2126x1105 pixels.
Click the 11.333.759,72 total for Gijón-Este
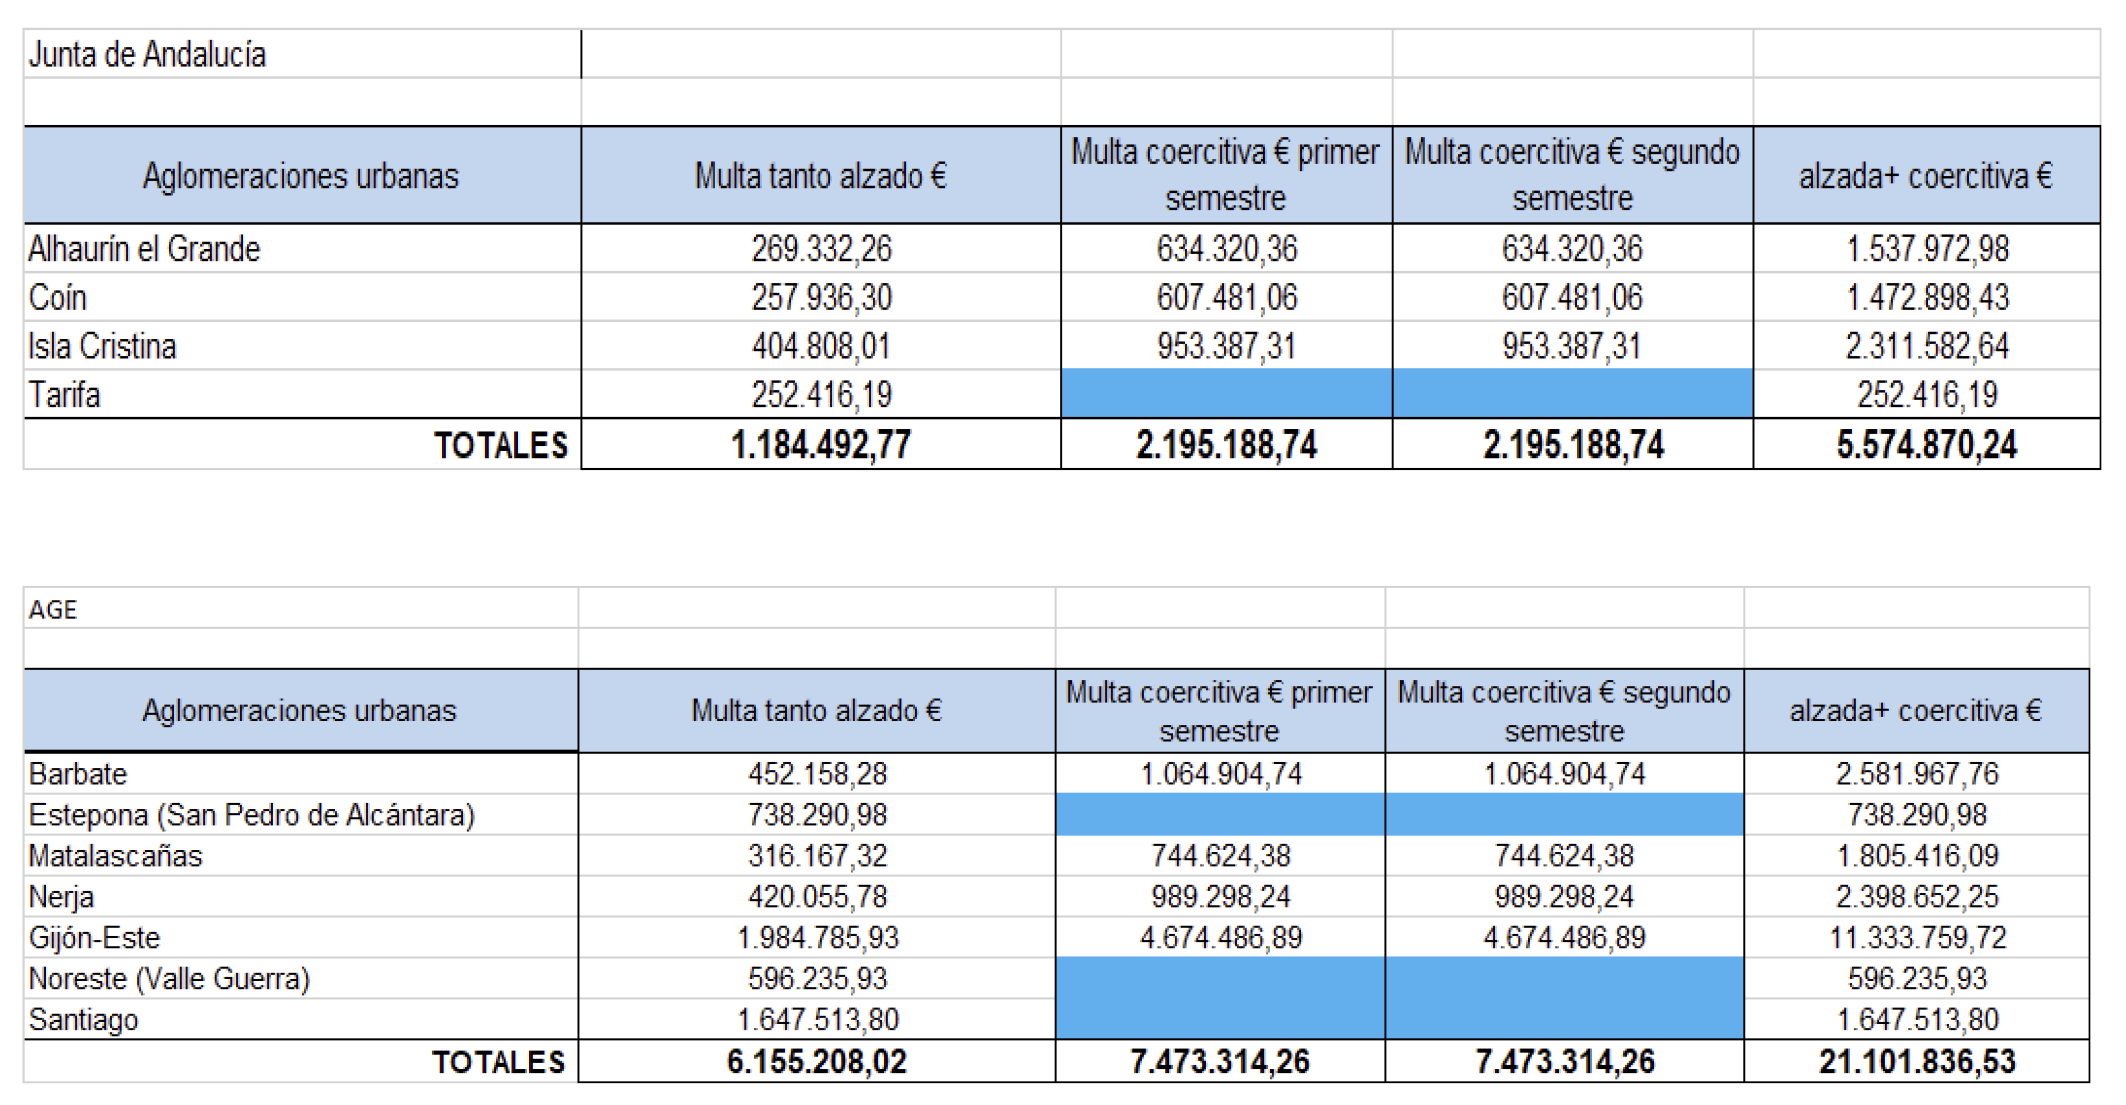1917,938
